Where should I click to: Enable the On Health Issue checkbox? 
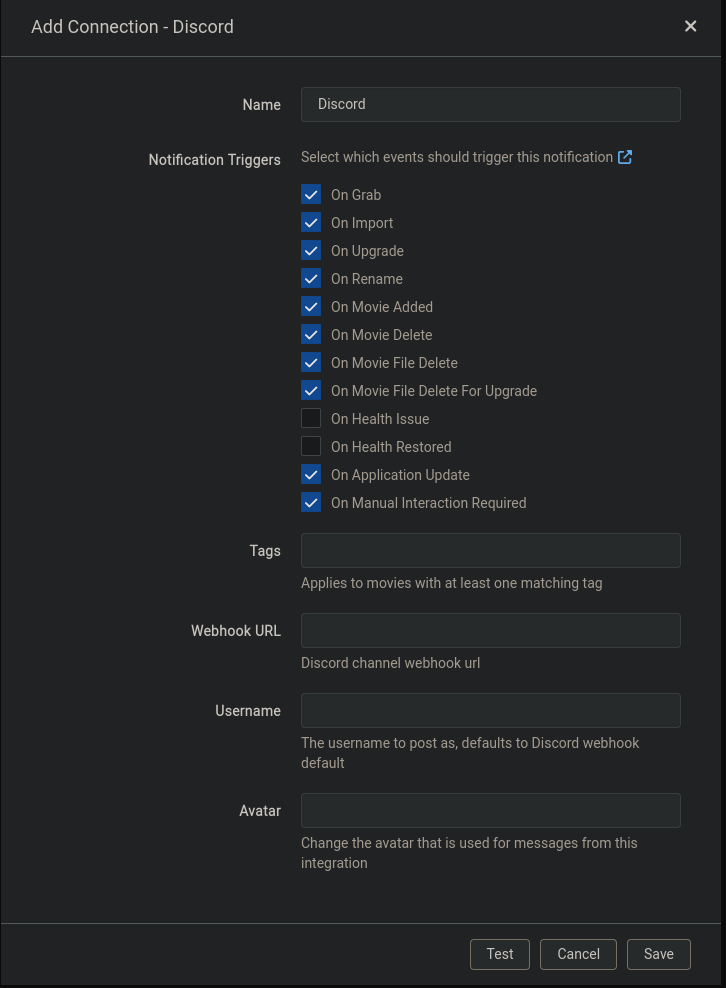[311, 418]
